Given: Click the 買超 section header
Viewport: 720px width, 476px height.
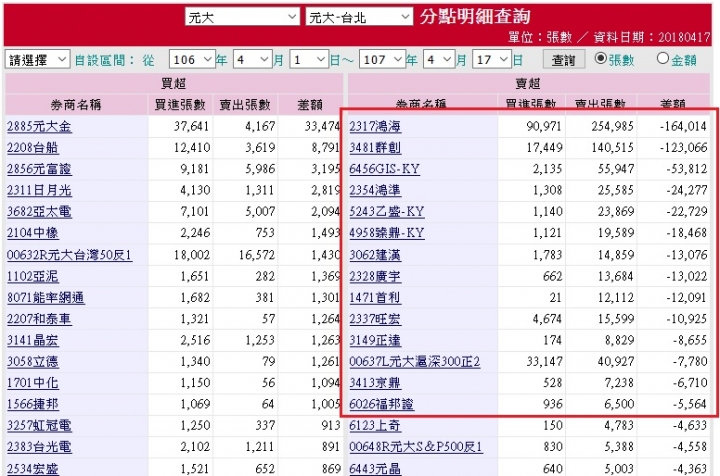Looking at the screenshot, I should 174,84.
